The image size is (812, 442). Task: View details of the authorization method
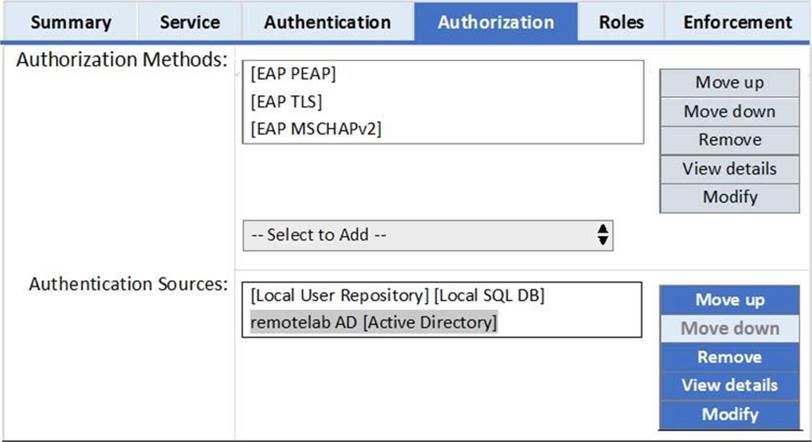(x=729, y=168)
